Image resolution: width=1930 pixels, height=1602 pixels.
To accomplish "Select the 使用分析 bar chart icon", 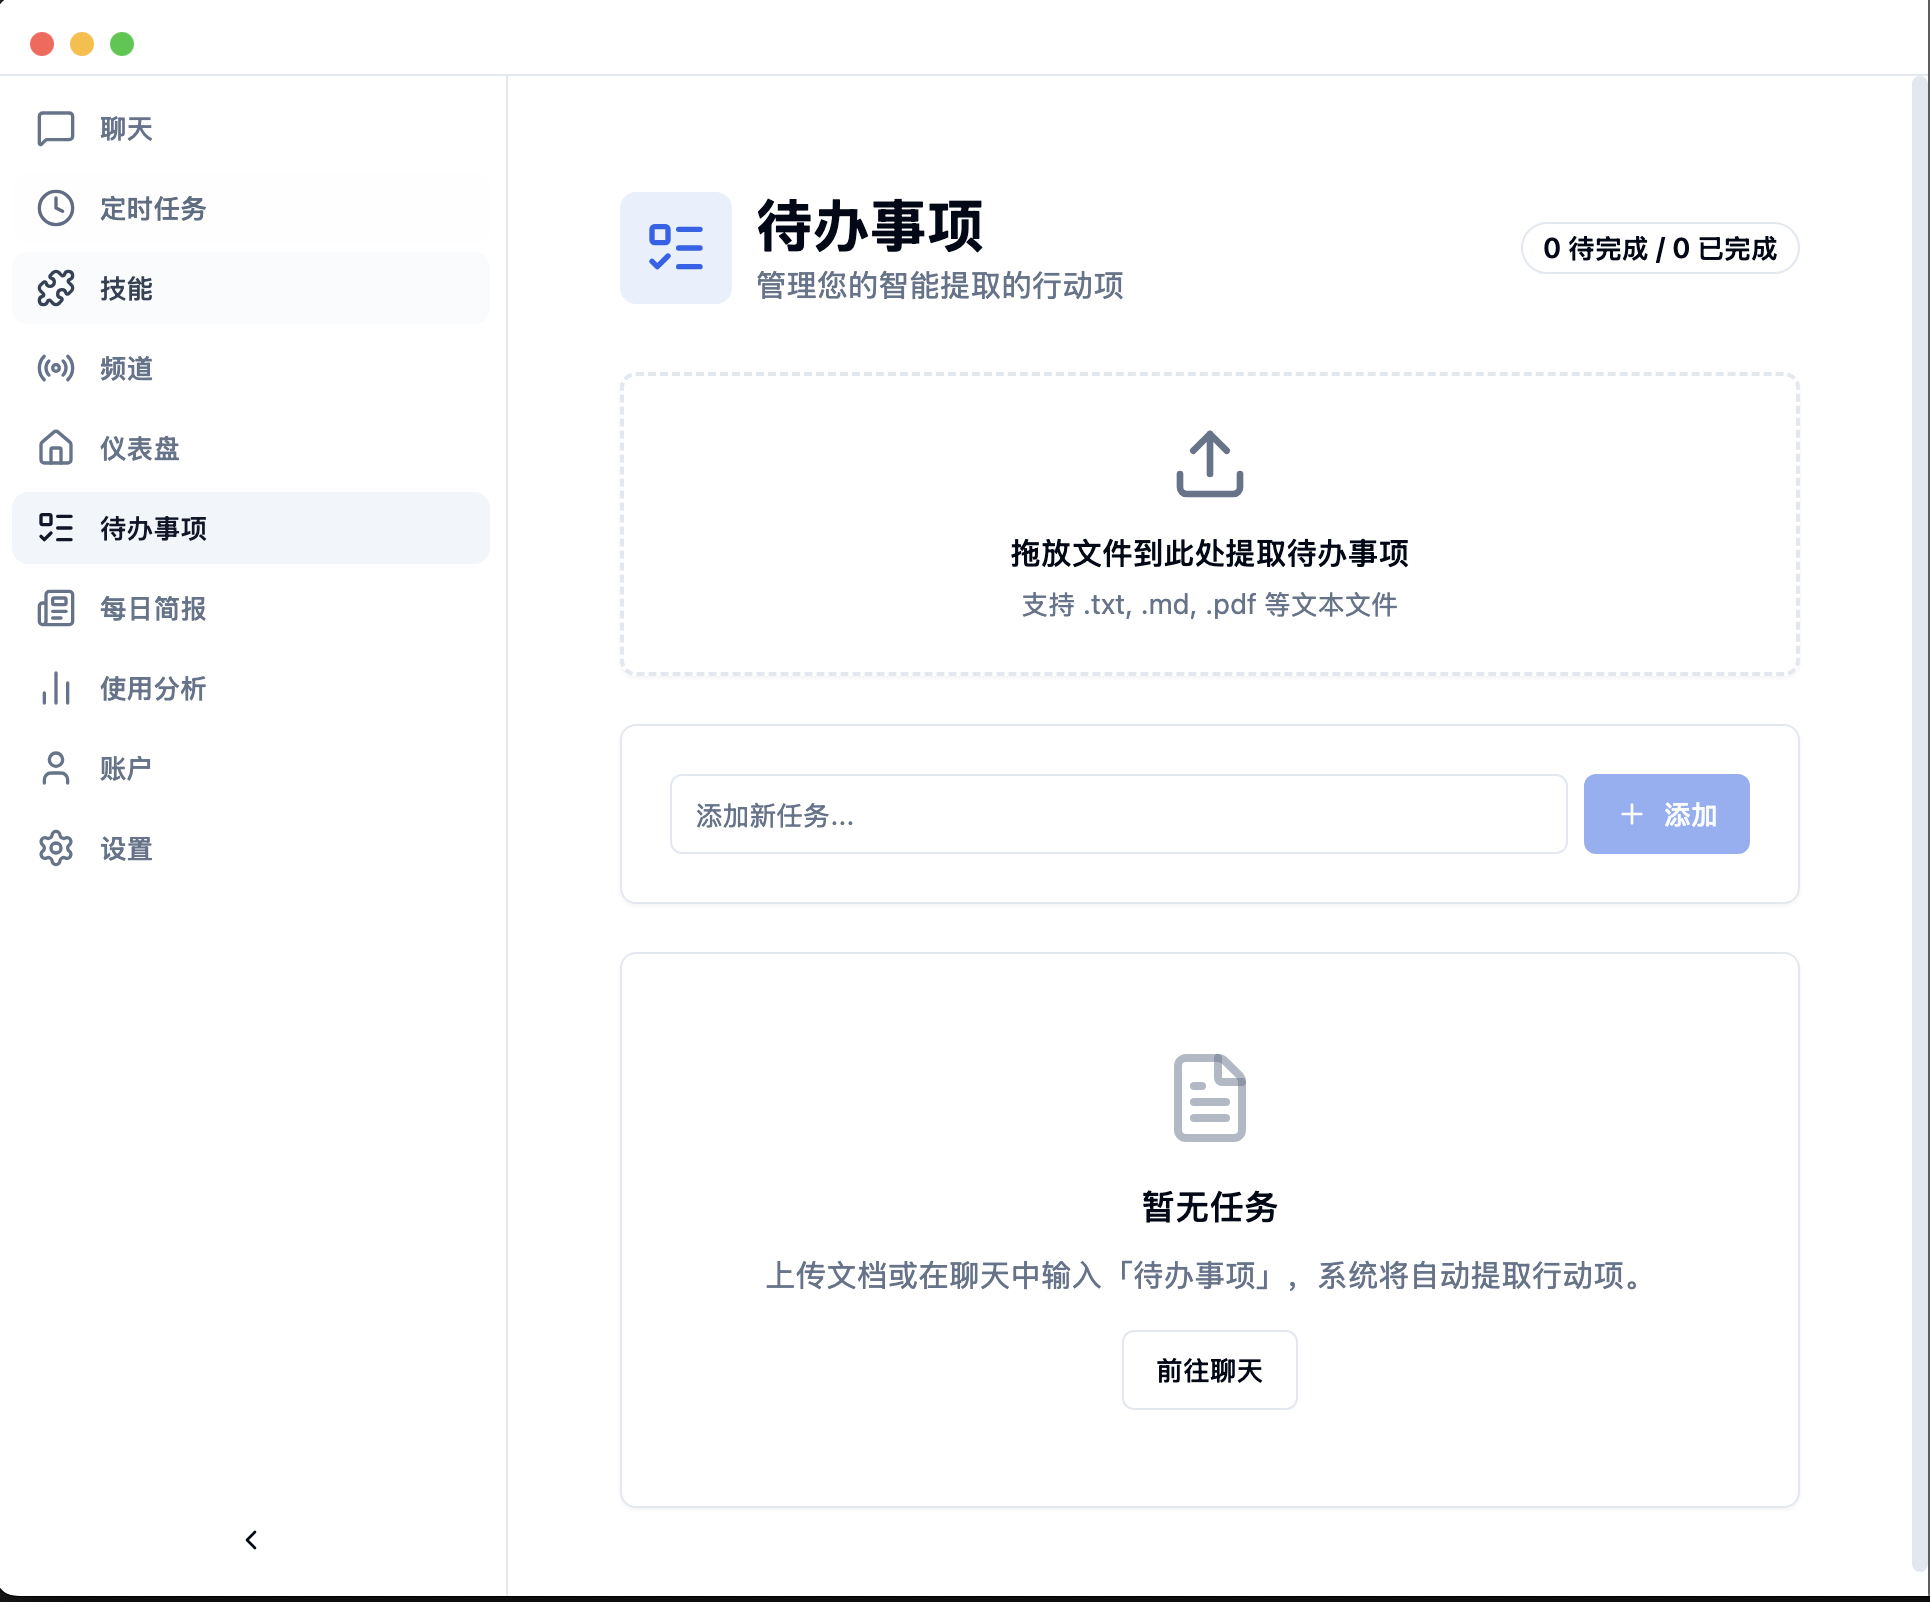I will coord(55,689).
